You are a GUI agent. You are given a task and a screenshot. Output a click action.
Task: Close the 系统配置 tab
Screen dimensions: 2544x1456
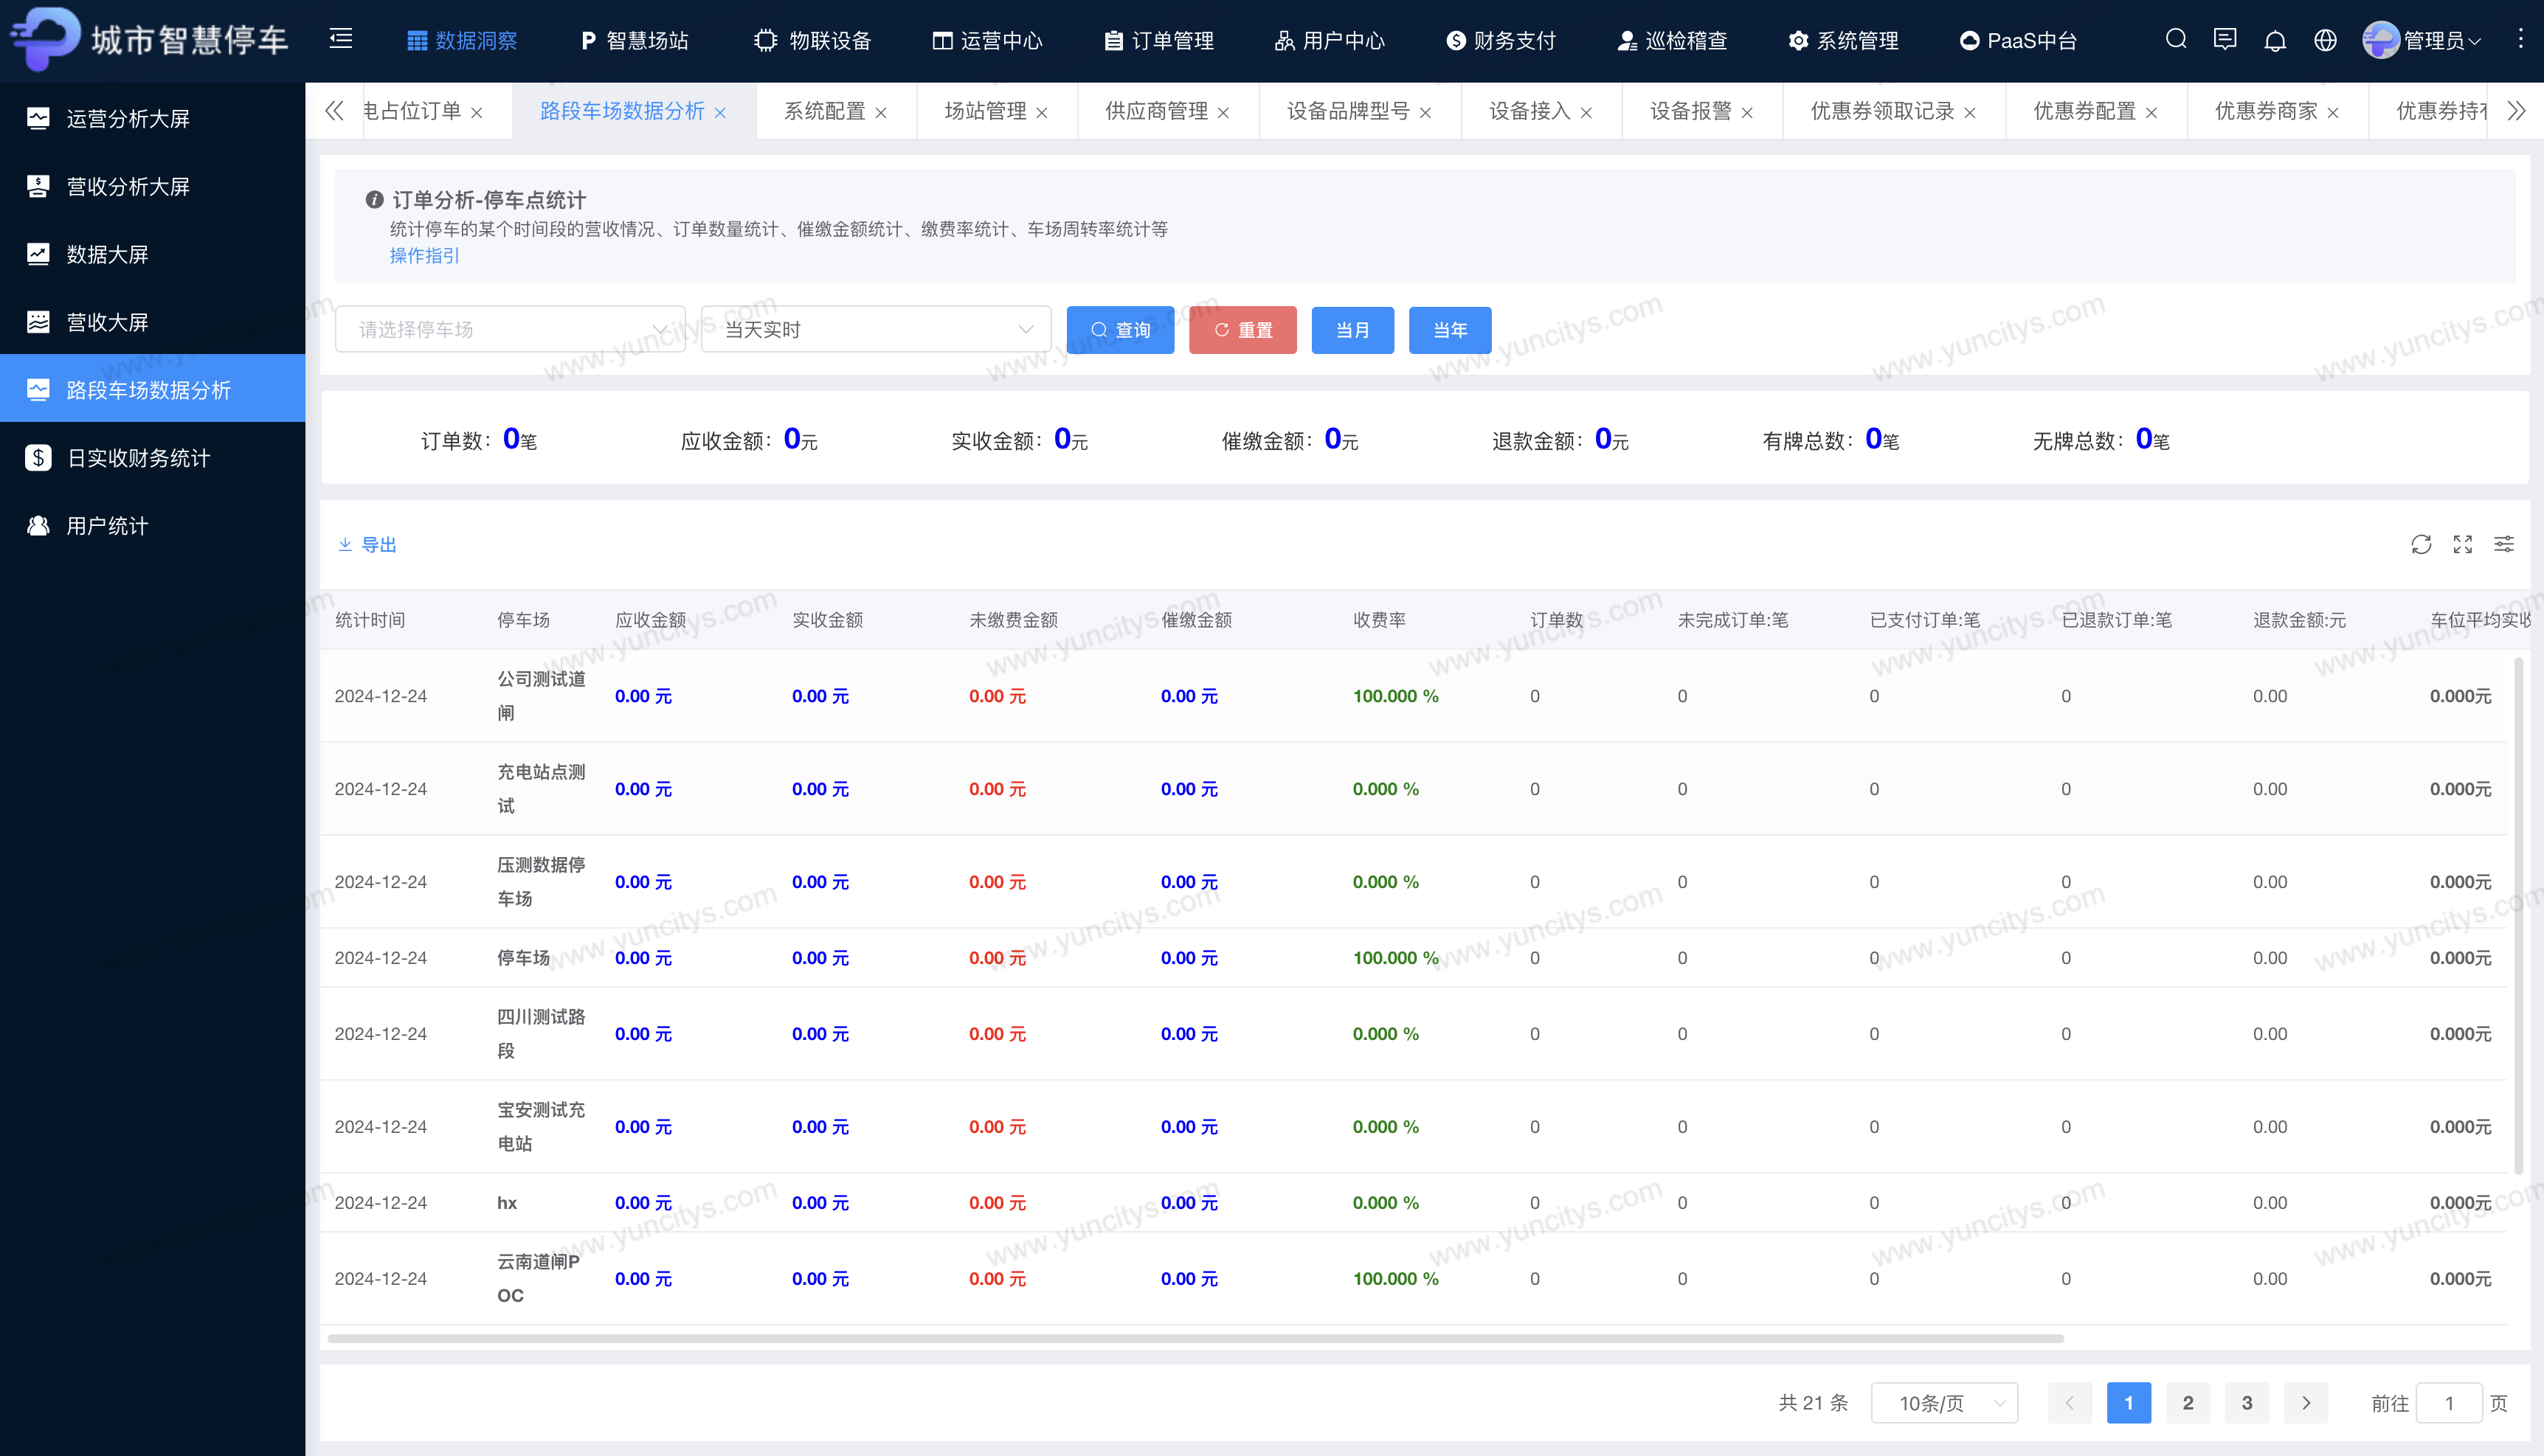(x=881, y=113)
